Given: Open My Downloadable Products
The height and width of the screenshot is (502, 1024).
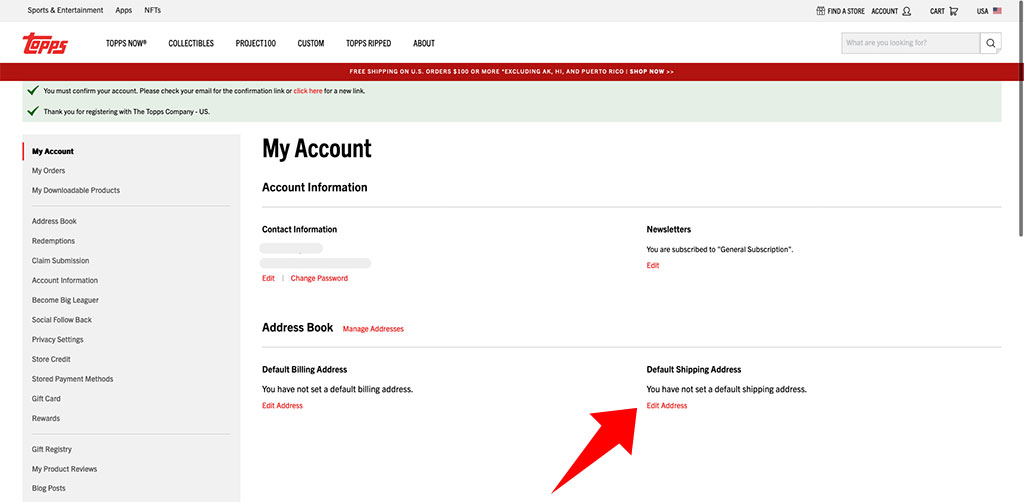Looking at the screenshot, I should [76, 191].
